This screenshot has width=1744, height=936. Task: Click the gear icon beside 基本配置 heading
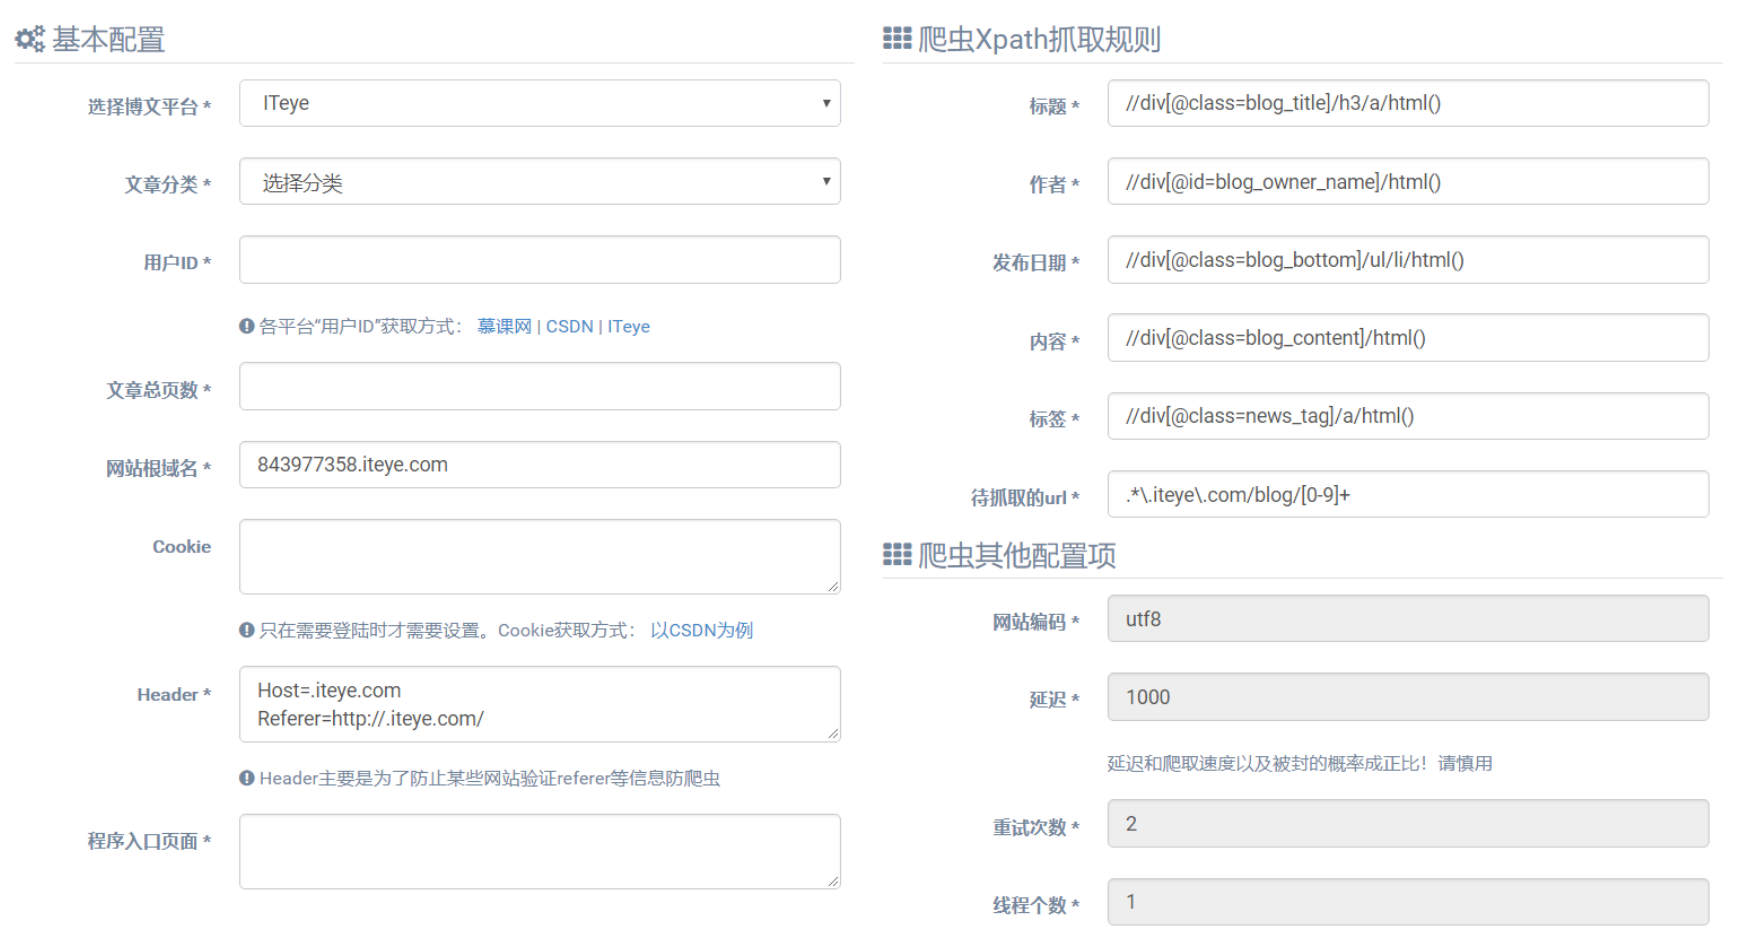click(x=27, y=39)
